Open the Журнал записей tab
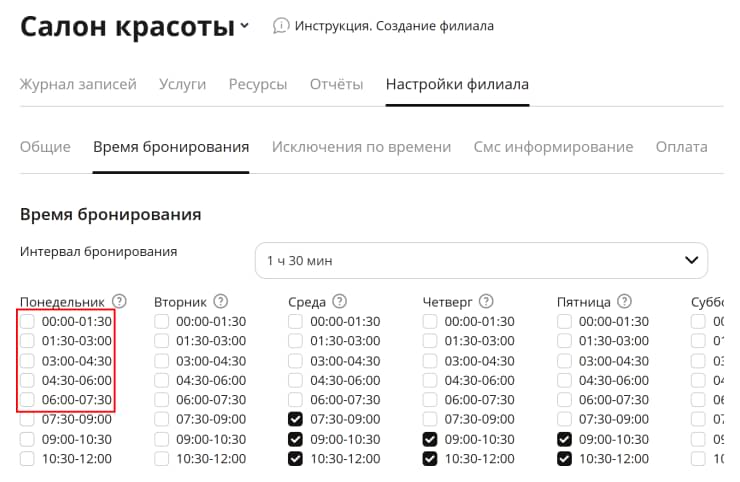Viewport: 740px width, 482px height. click(78, 84)
